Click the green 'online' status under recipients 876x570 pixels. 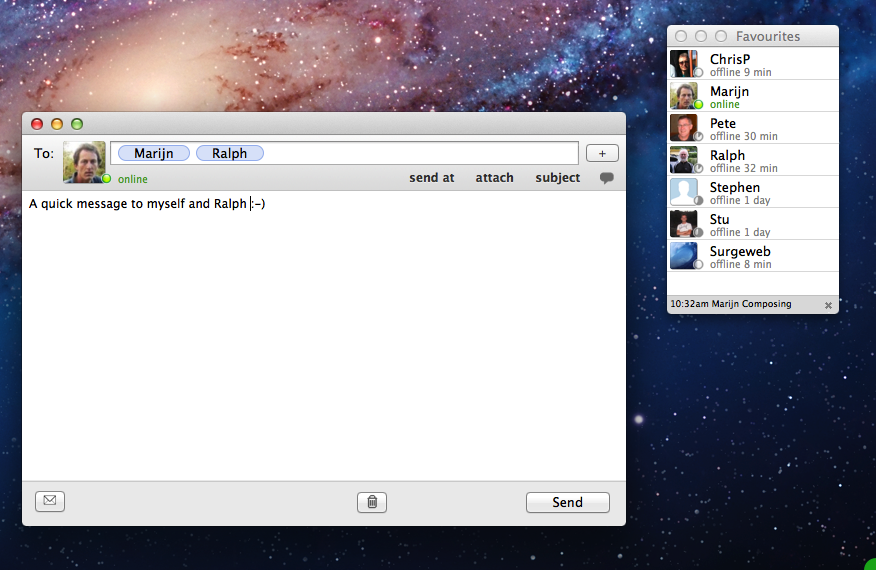pos(133,179)
